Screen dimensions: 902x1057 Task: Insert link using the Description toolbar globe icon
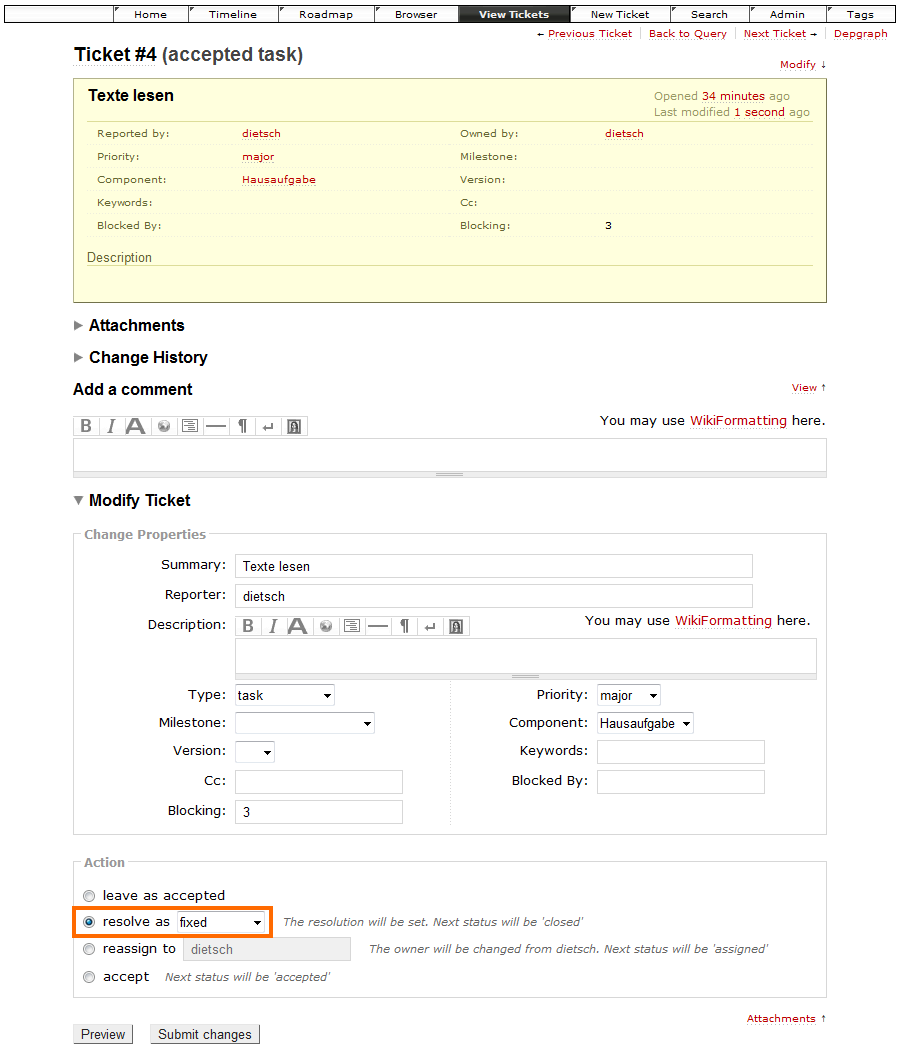point(325,626)
